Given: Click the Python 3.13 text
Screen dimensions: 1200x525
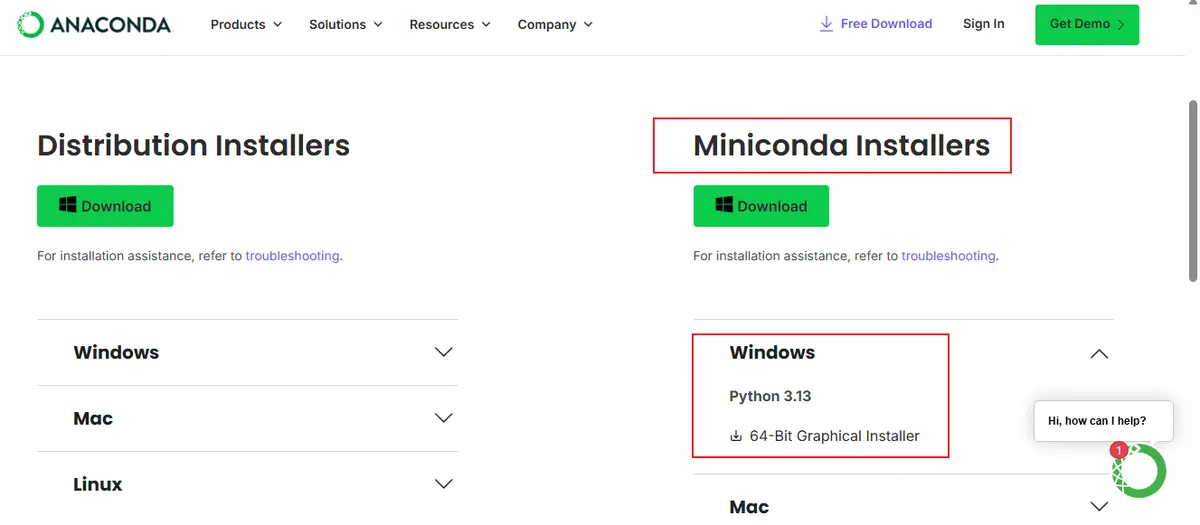Looking at the screenshot, I should (770, 396).
